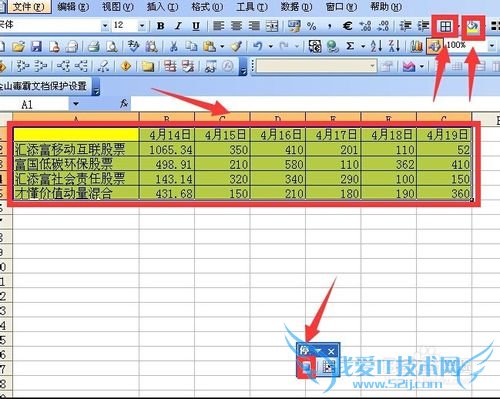
Task: Expand the AutoSum functions dropdown
Action: [x=363, y=46]
